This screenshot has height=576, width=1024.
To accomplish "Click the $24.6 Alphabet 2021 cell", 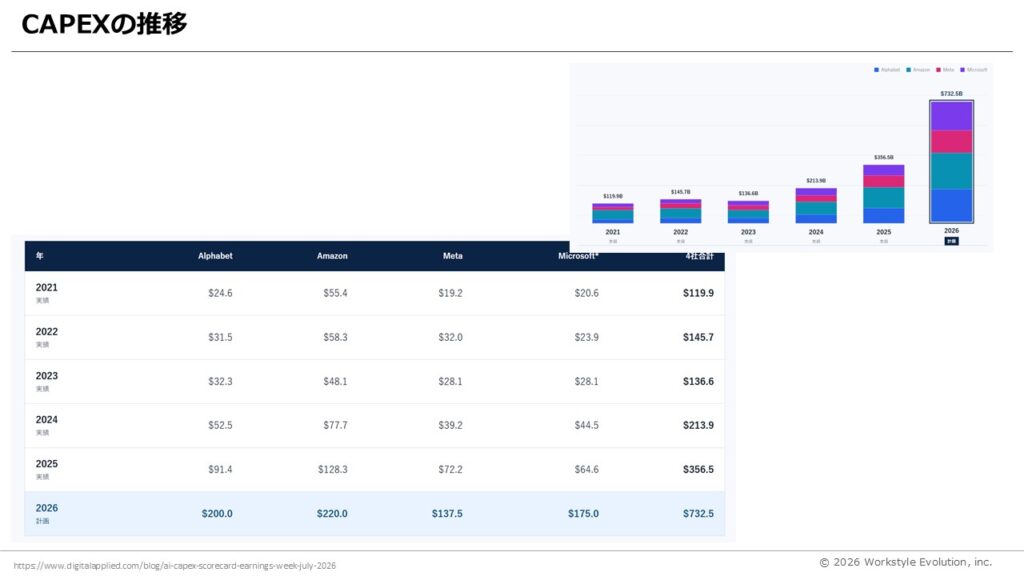I will 220,293.
